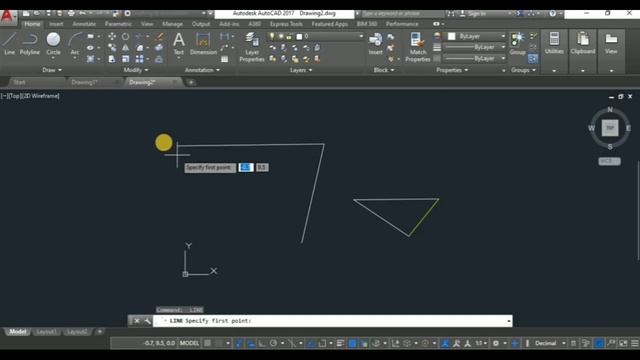Screen dimensions: 640x360
Task: Click the new drawing tab plus button
Action: click(x=191, y=82)
